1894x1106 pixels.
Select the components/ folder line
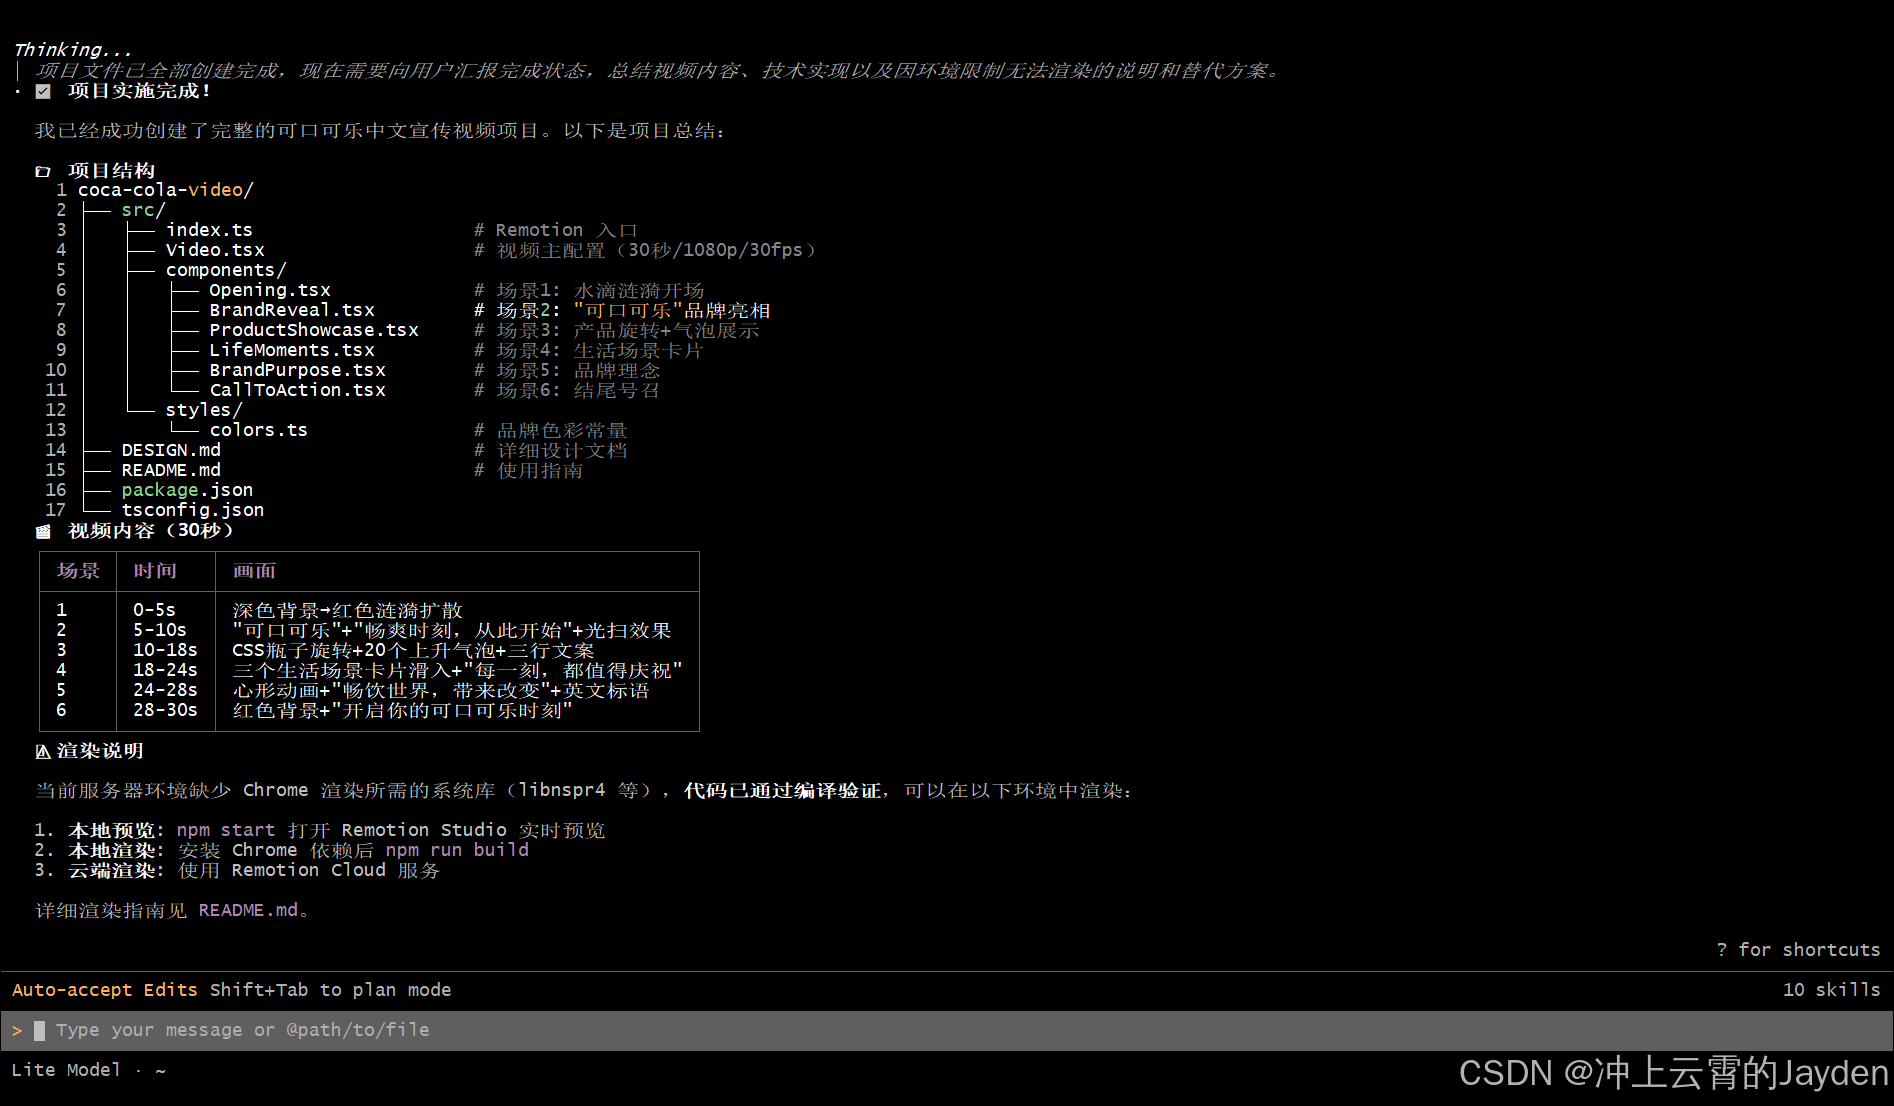pyautogui.click(x=226, y=270)
